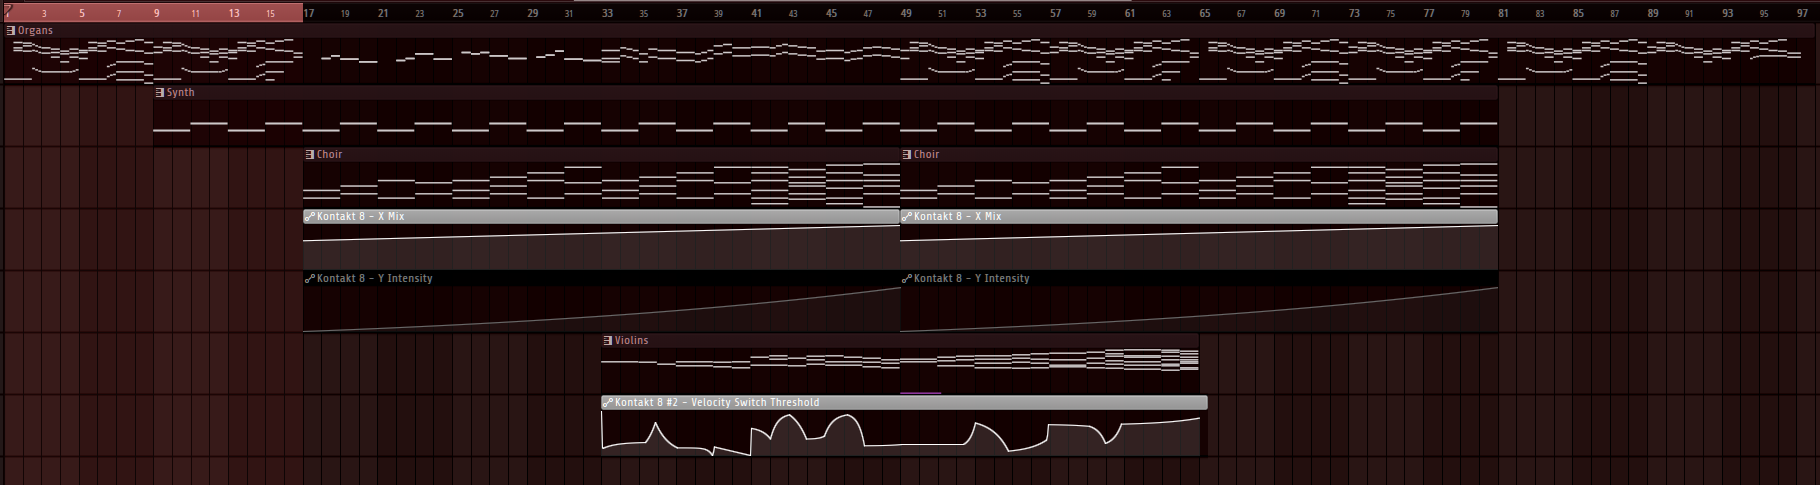1820x485 pixels.
Task: Open the Organs pattern clip menu icon
Action: coord(11,31)
